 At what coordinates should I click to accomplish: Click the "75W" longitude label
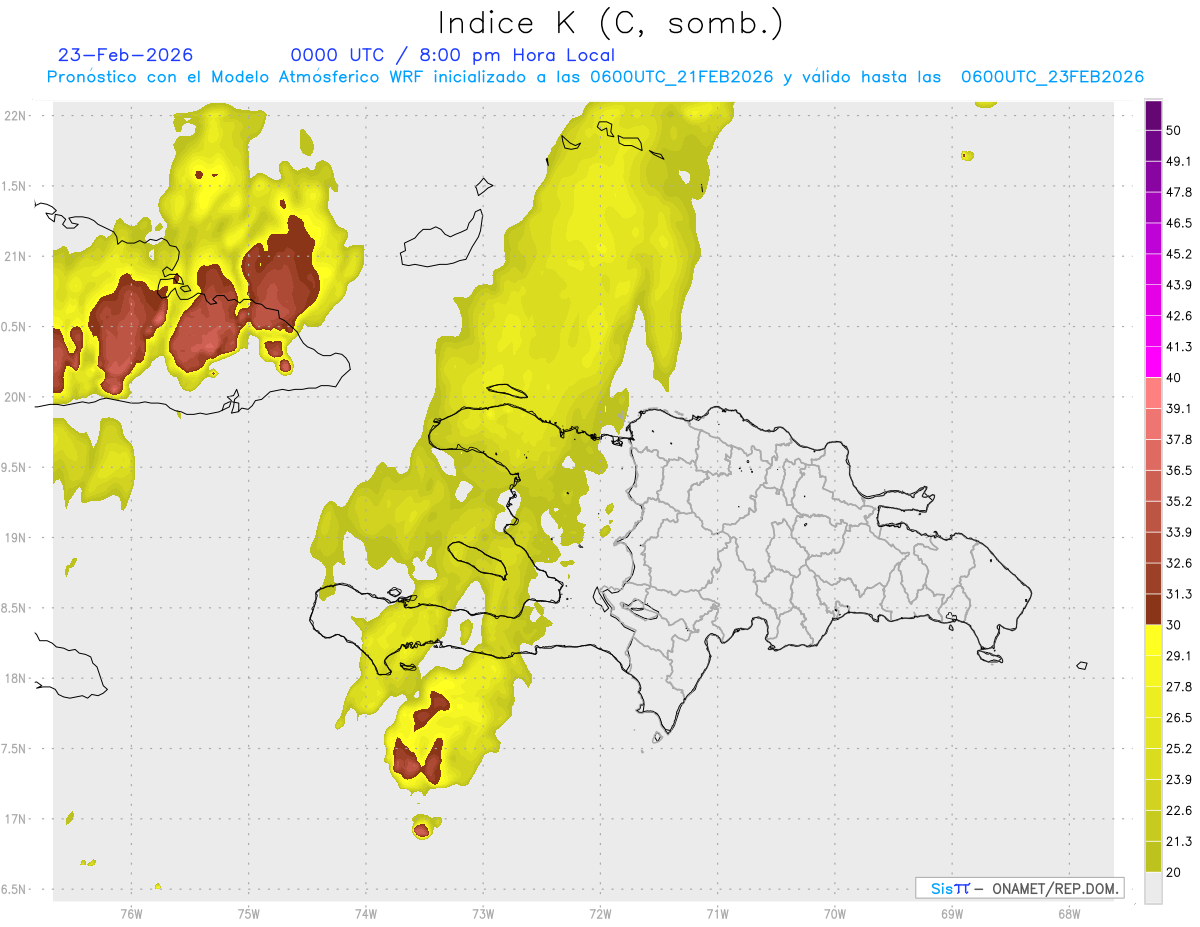(x=248, y=913)
